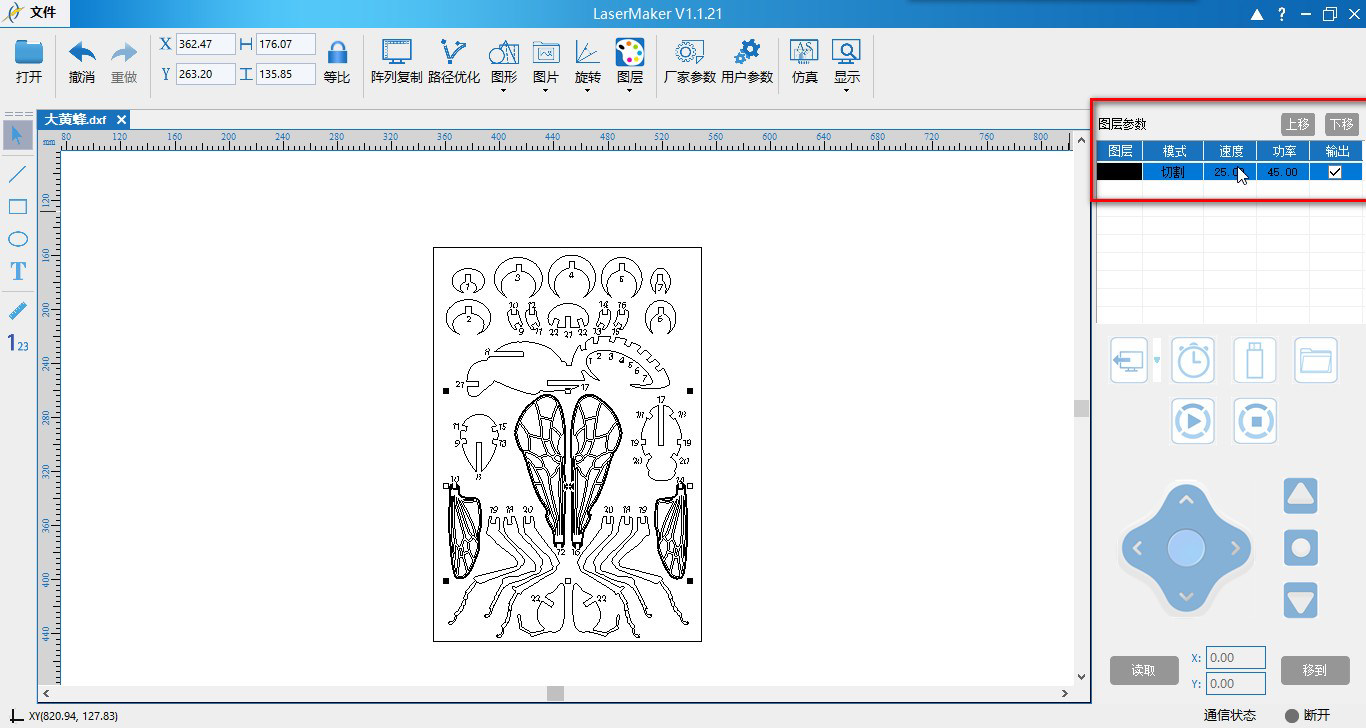
Task: Click the stop button
Action: 1255,421
